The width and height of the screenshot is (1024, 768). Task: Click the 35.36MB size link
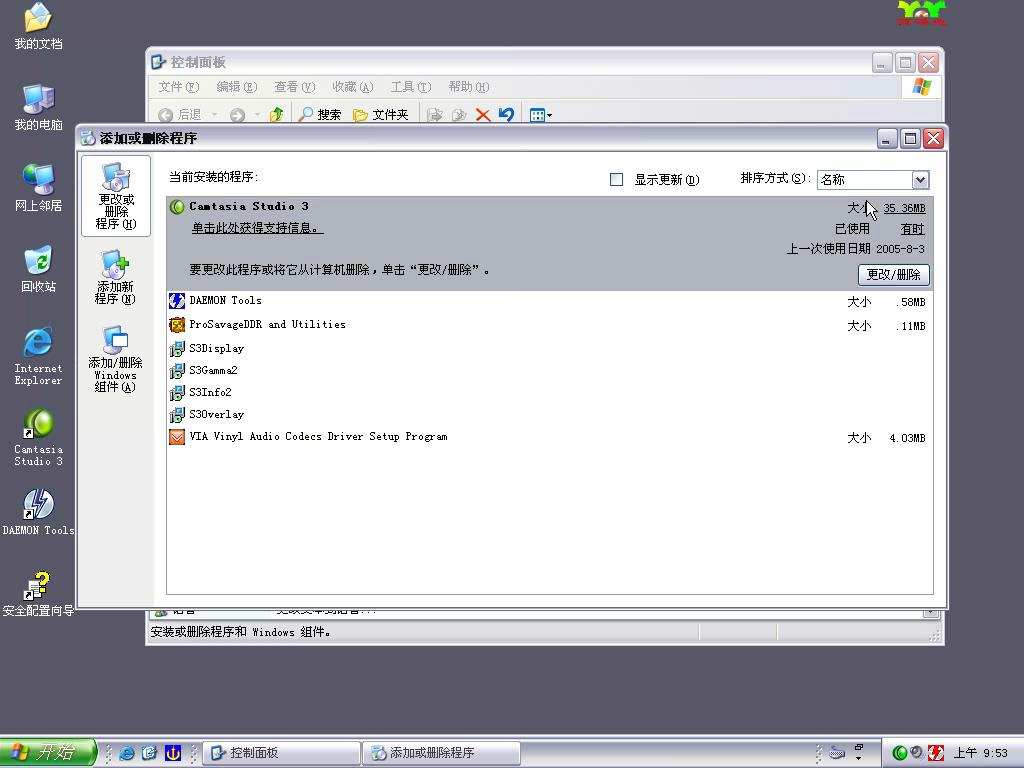click(904, 208)
